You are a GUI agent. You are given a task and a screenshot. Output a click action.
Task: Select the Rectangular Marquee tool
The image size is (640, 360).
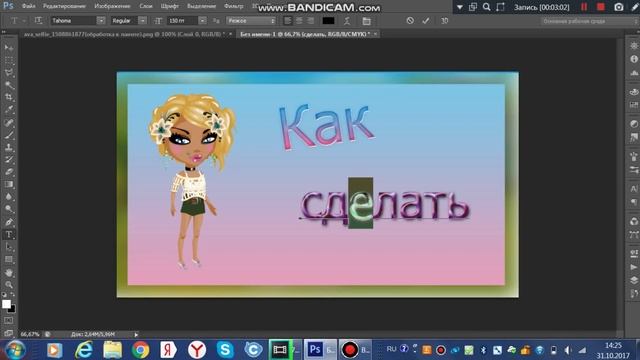[x=9, y=60]
